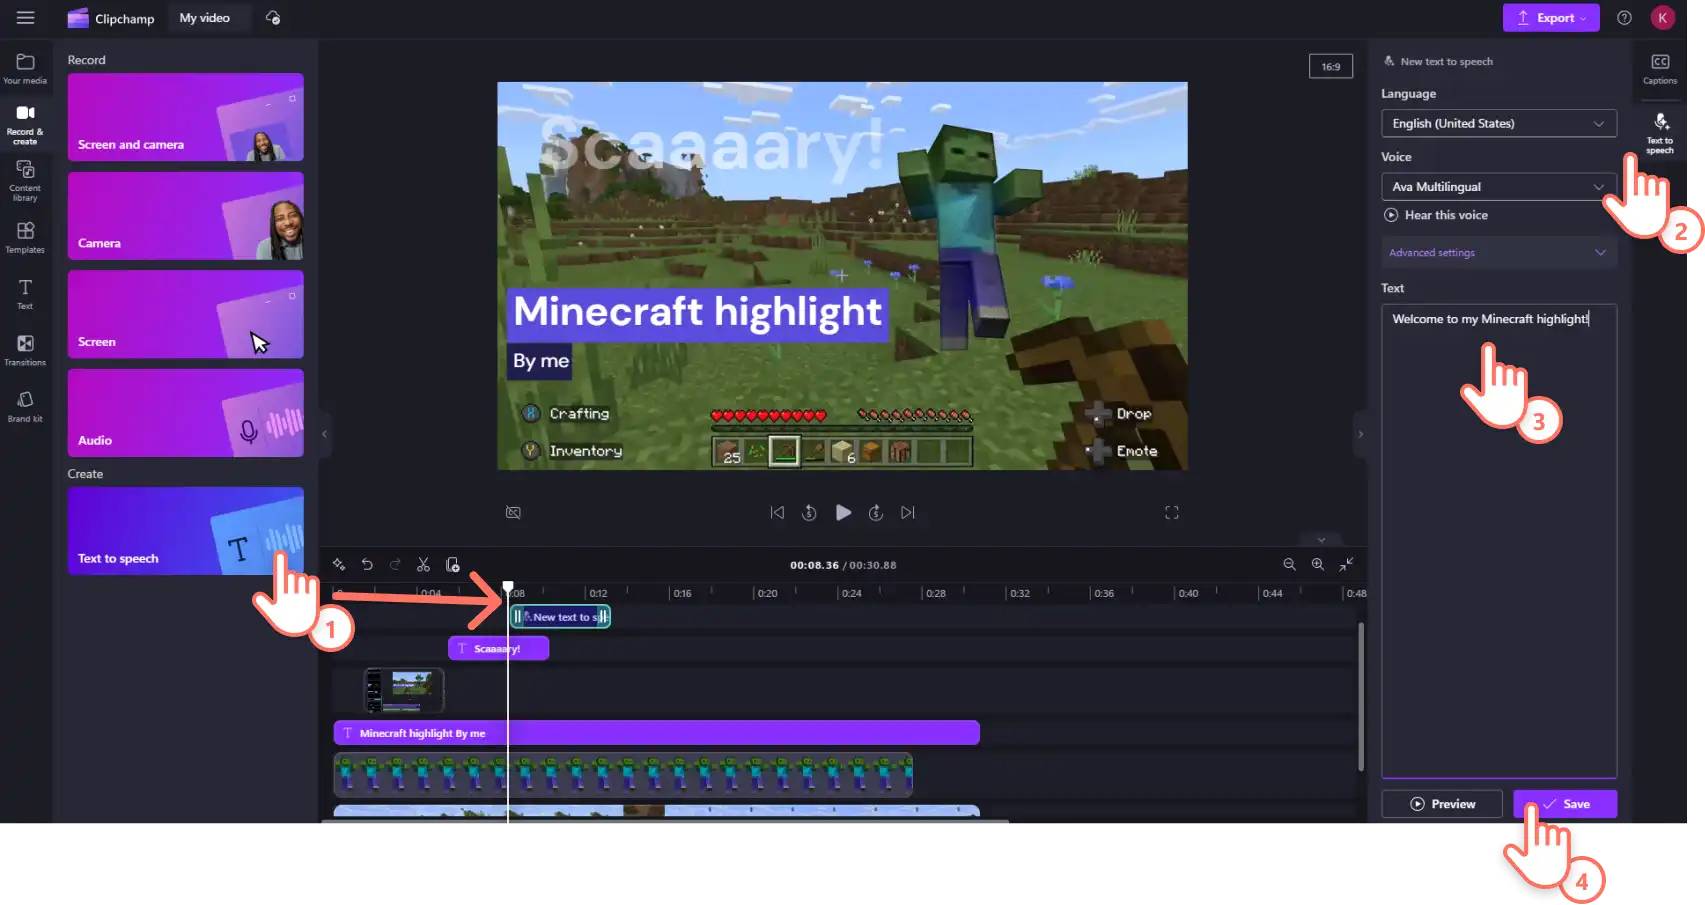Enter fullscreen preview mode
Image resolution: width=1705 pixels, height=905 pixels.
tap(1172, 512)
